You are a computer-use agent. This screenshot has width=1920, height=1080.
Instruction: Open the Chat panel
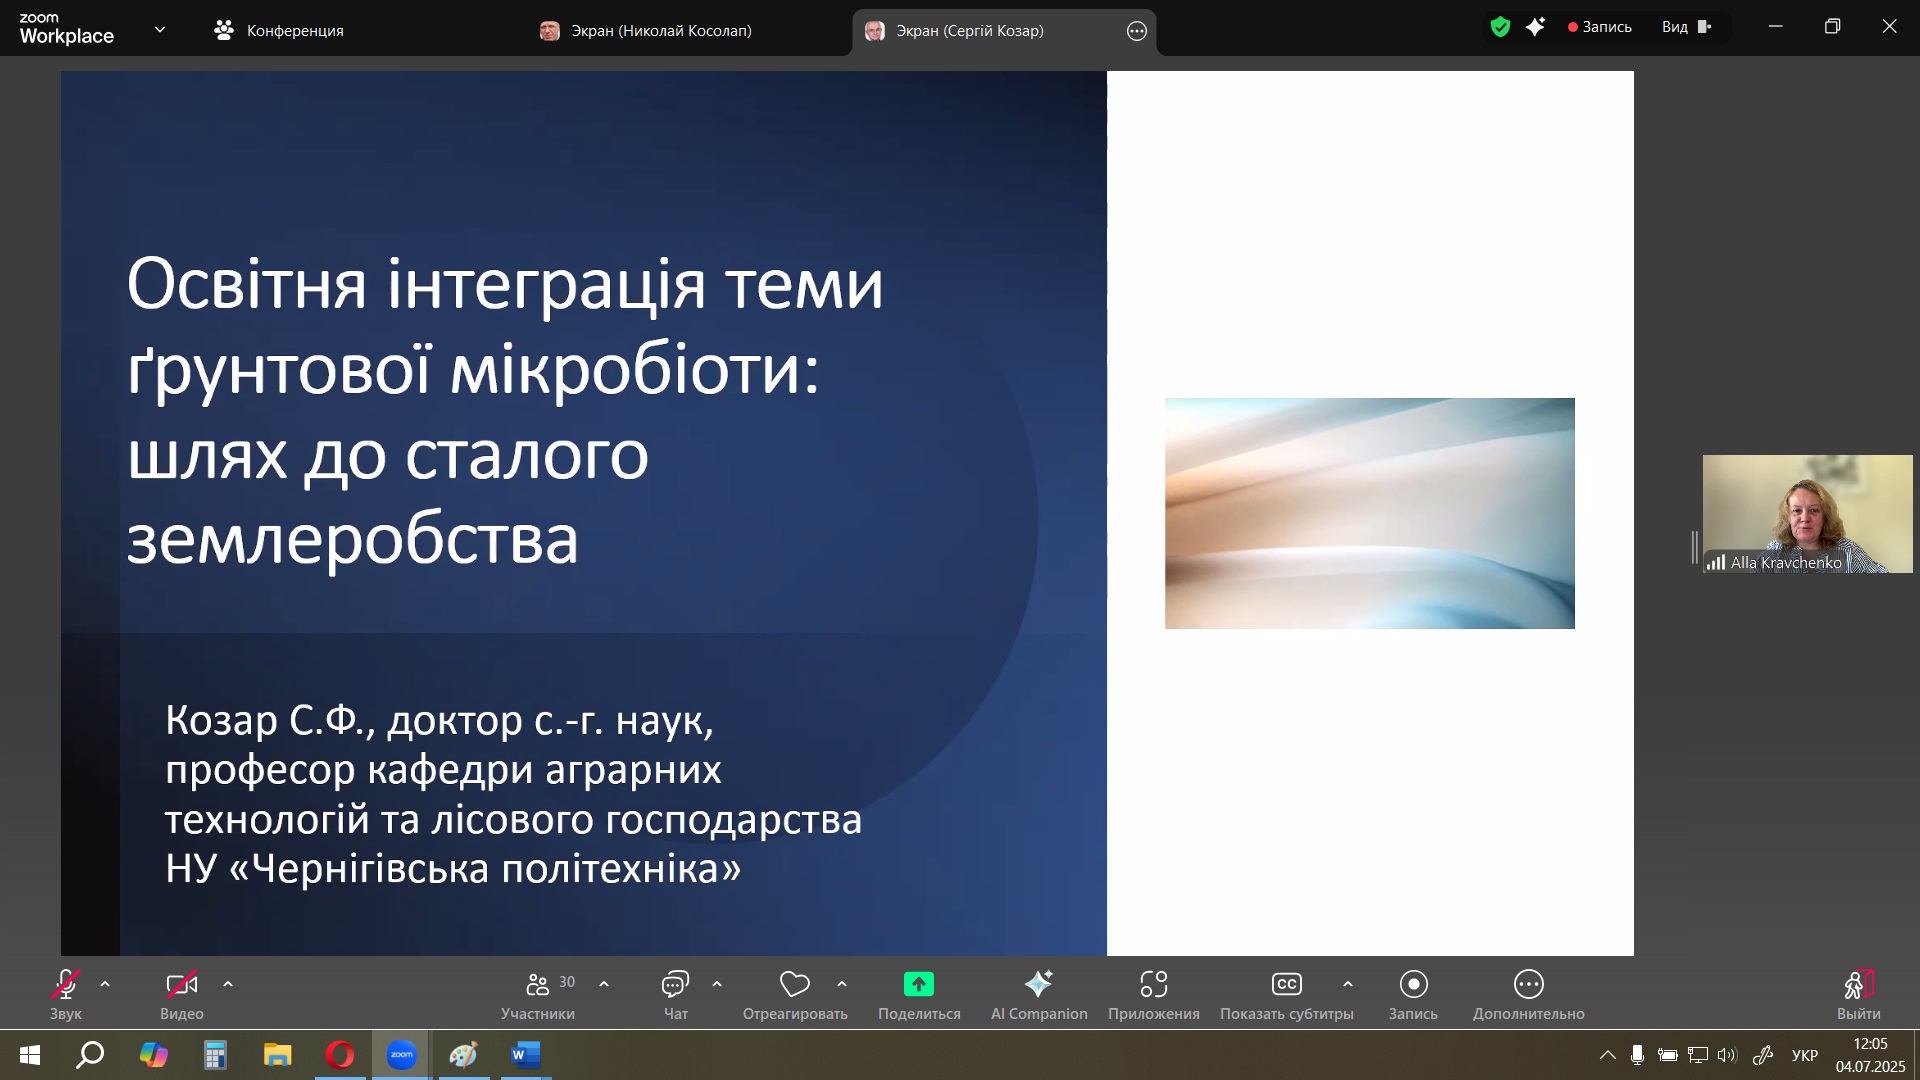tap(675, 985)
